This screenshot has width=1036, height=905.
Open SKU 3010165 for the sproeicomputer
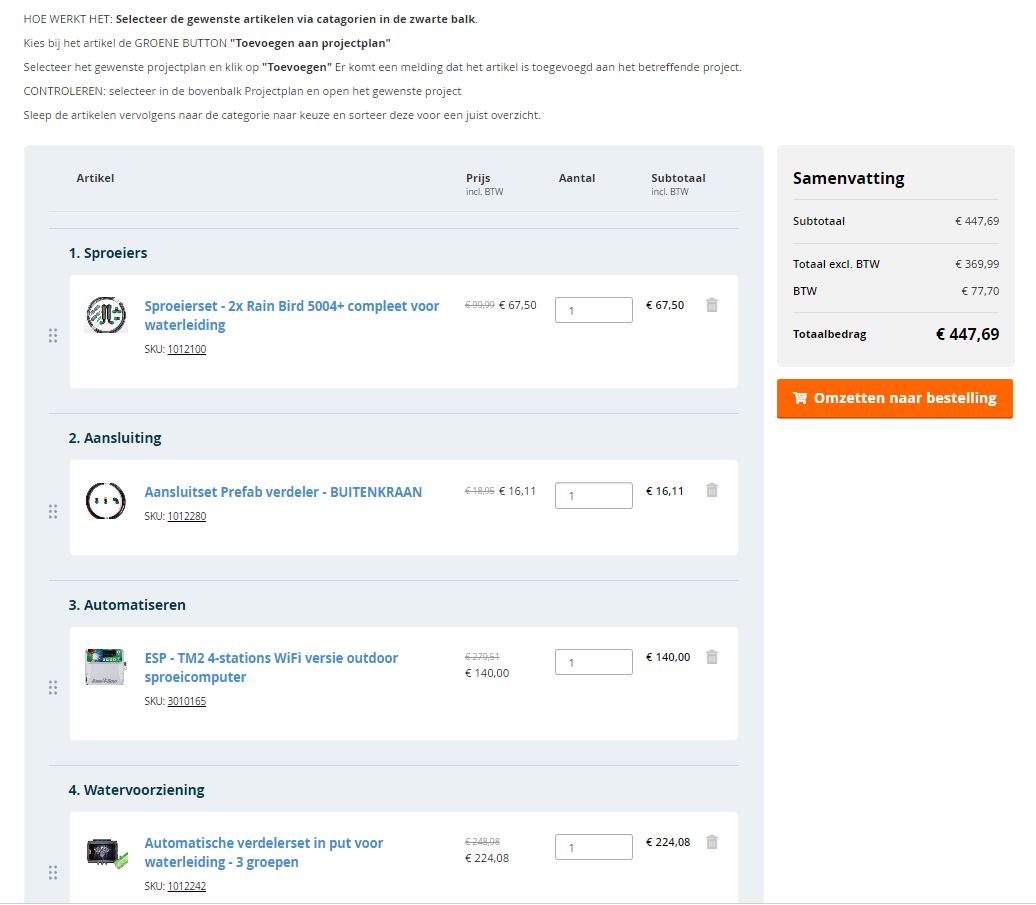188,701
